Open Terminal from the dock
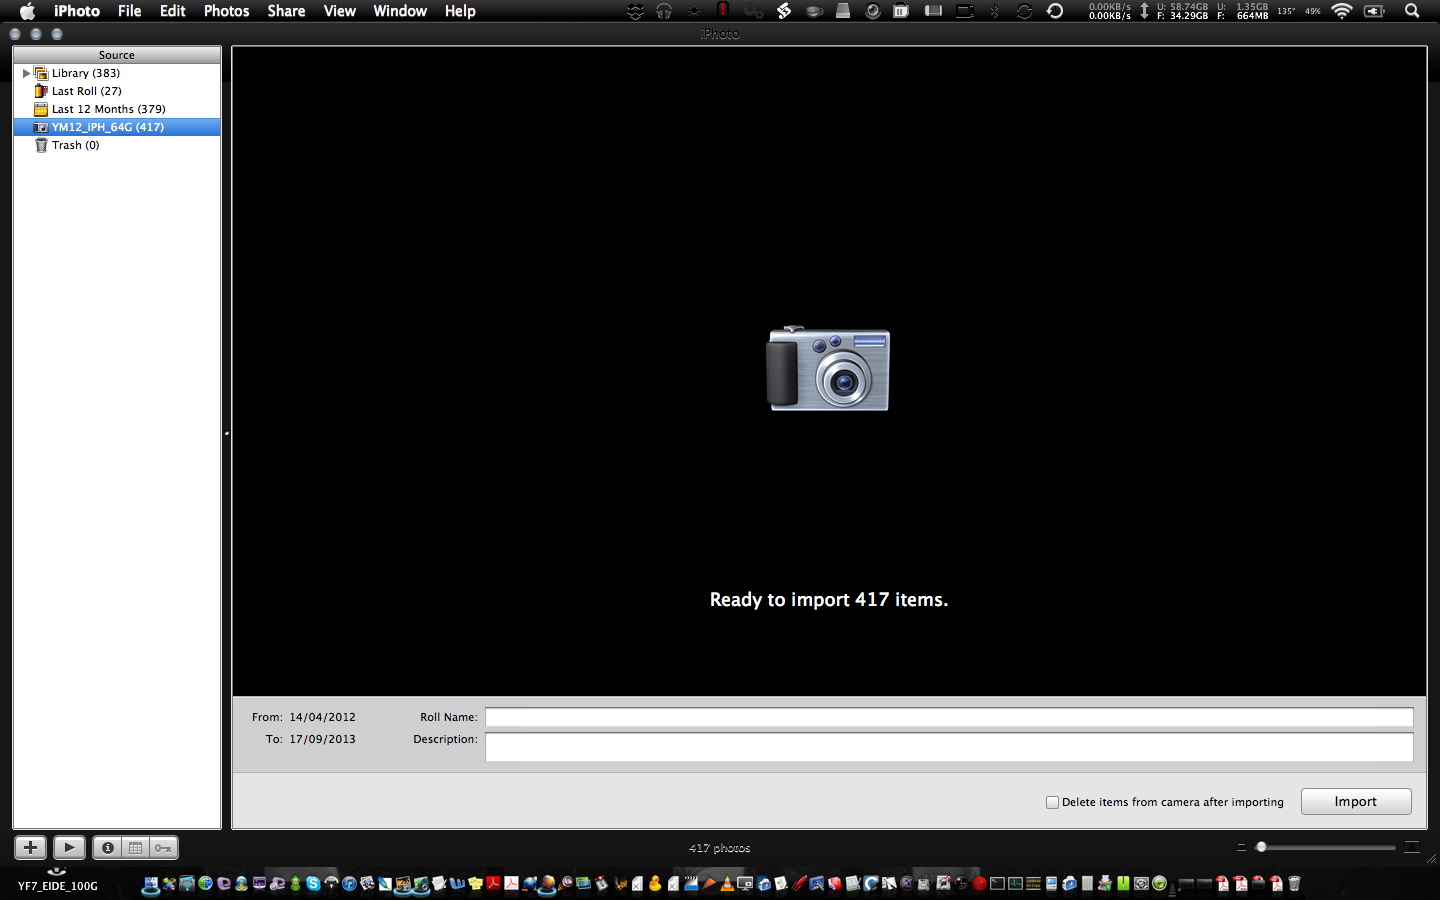 point(997,884)
